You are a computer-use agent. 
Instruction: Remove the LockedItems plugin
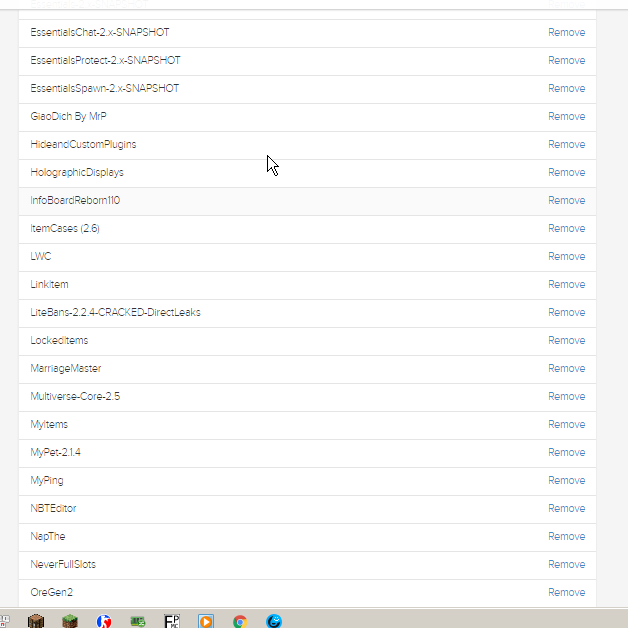566,341
